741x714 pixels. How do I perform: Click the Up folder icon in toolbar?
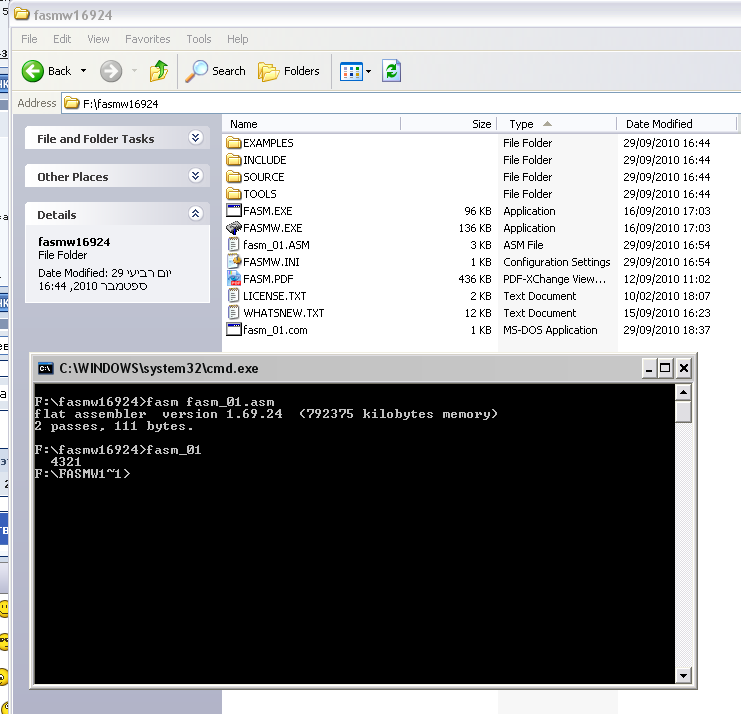(158, 71)
